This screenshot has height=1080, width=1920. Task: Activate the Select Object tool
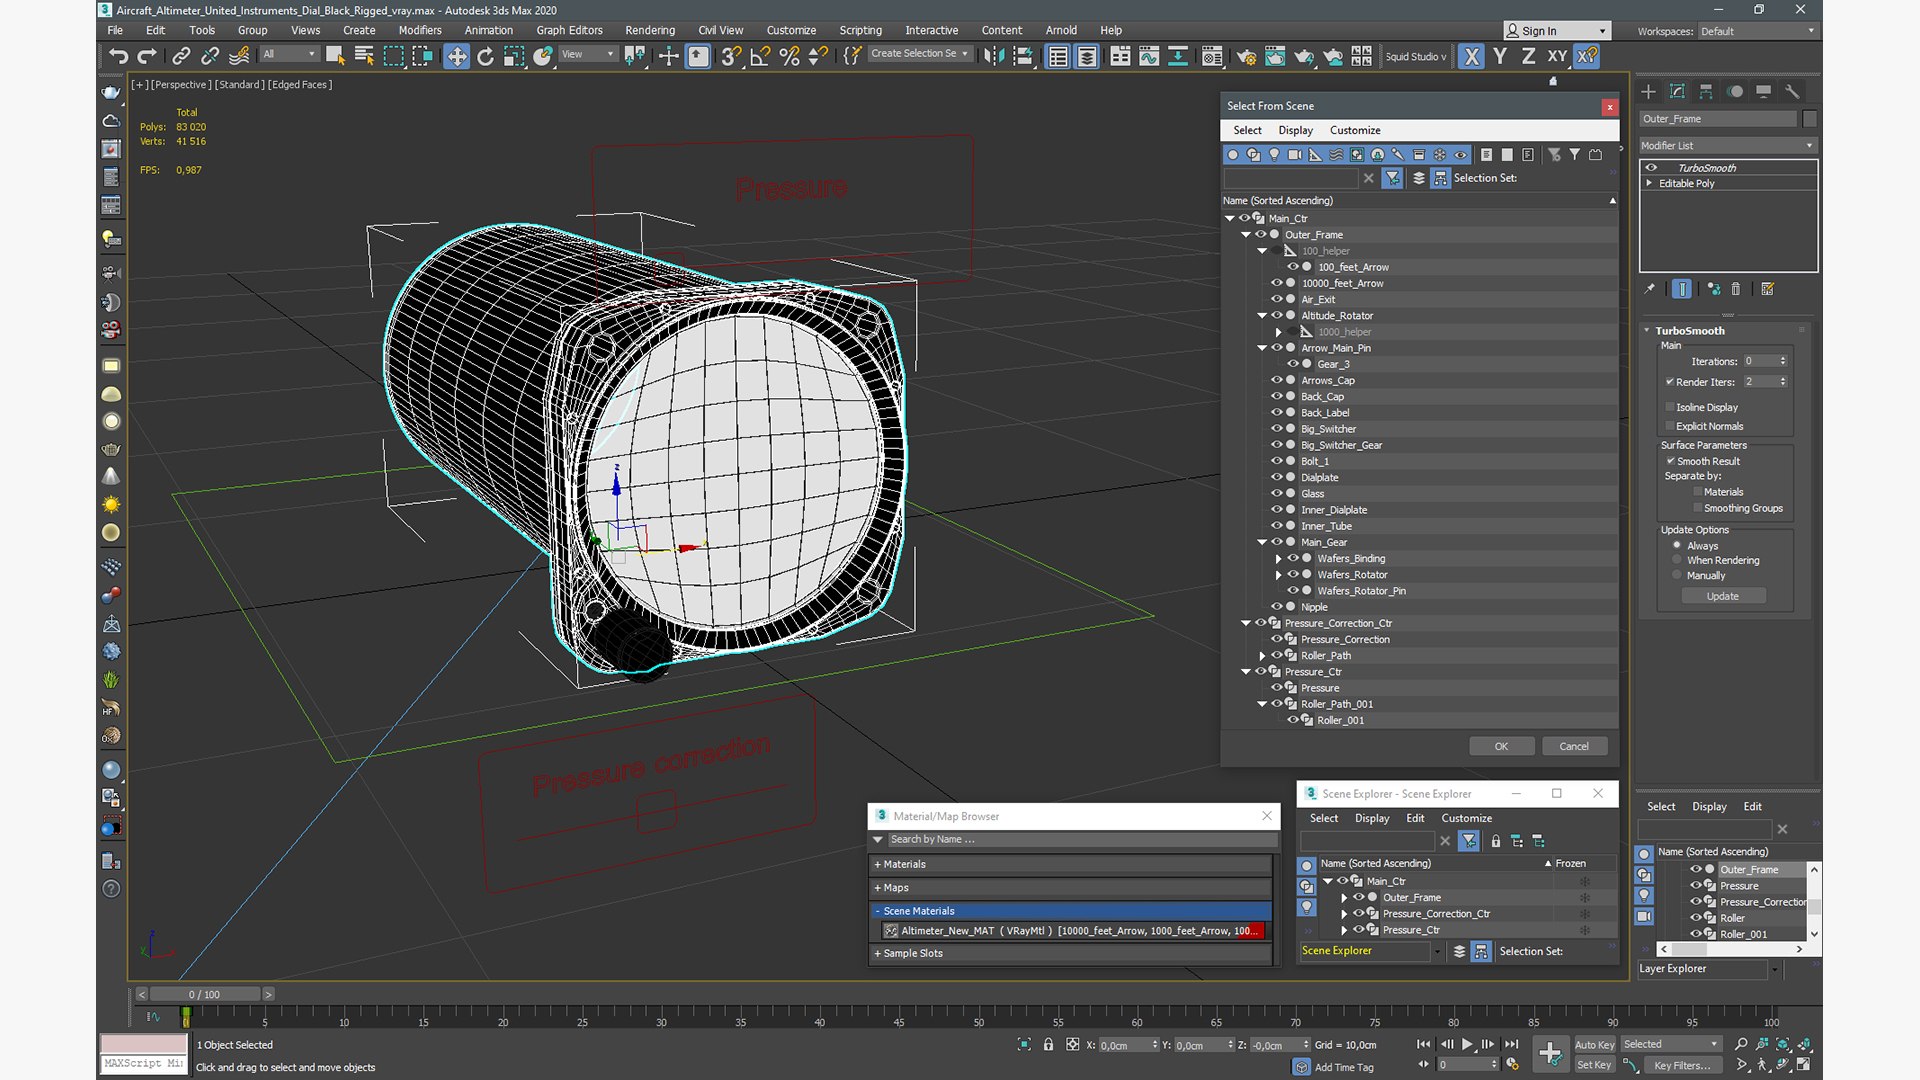tap(335, 56)
